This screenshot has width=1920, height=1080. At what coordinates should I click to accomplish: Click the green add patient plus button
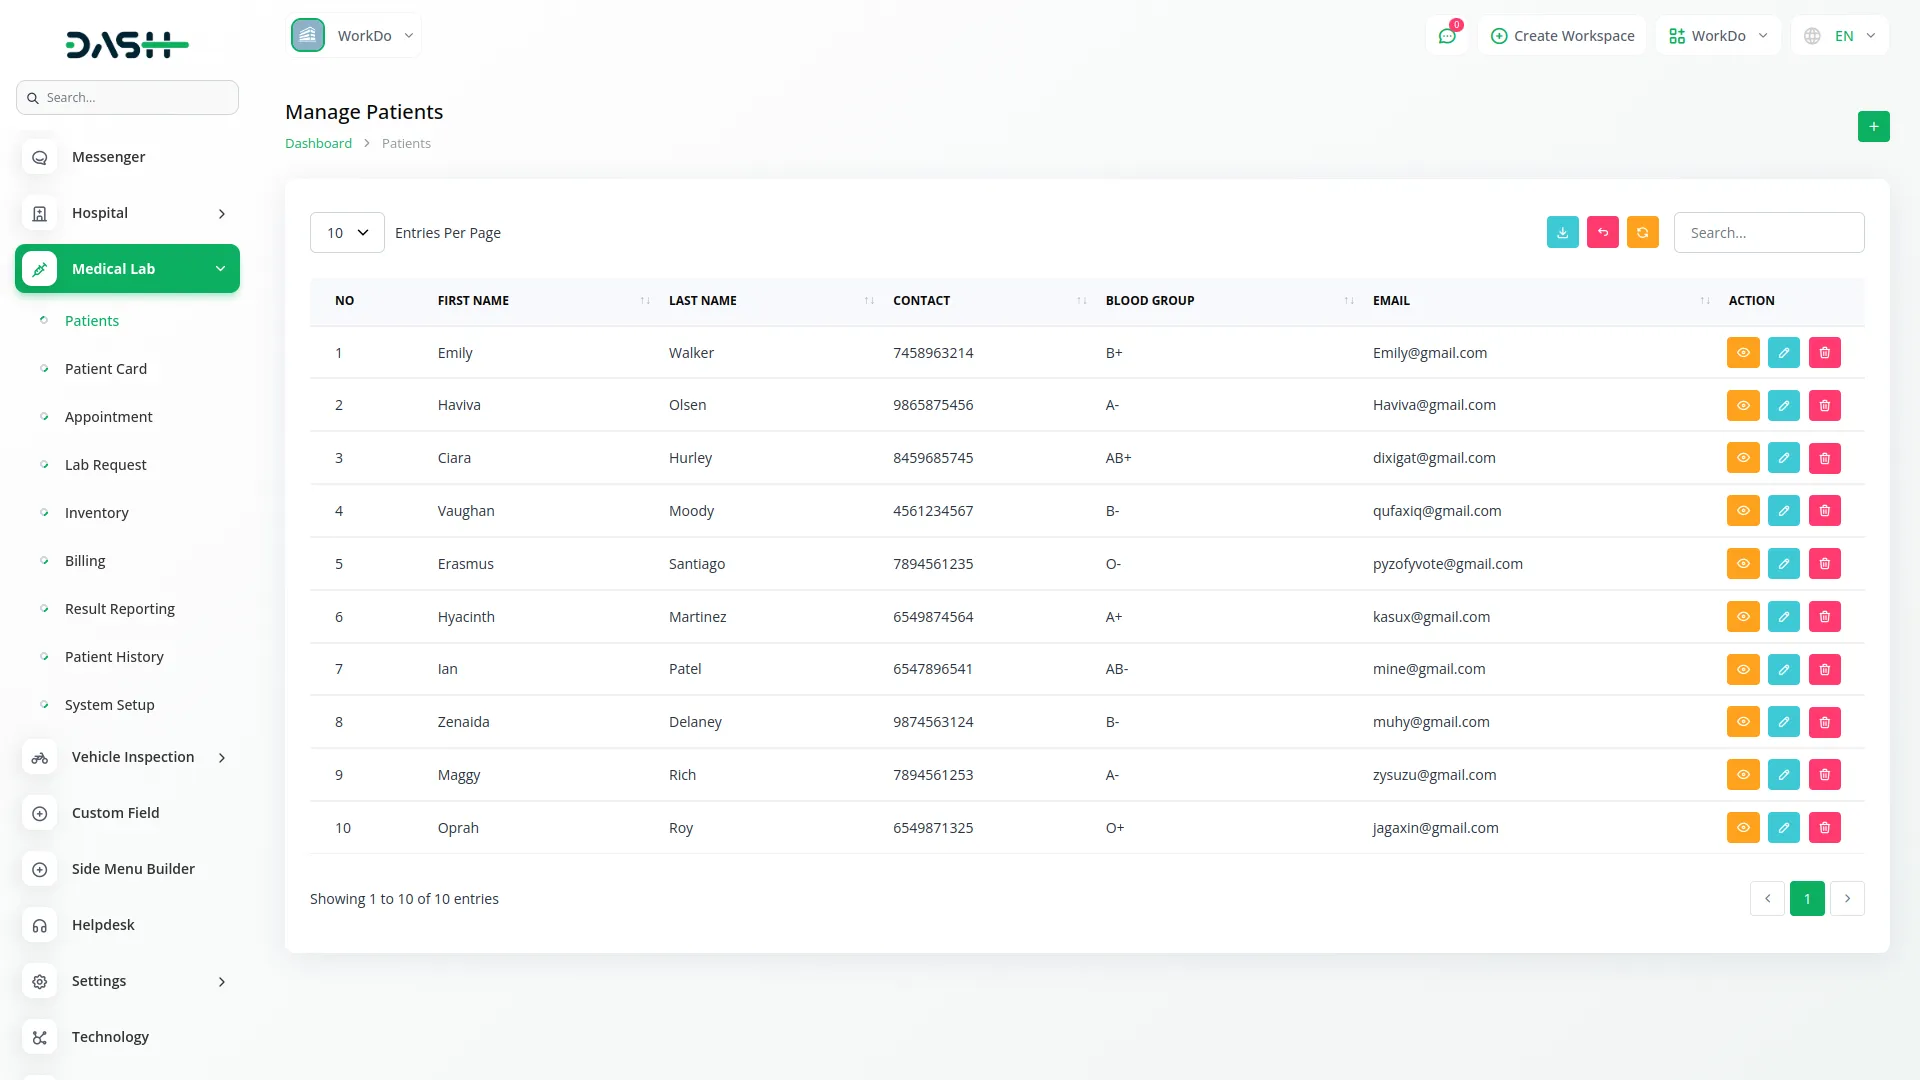click(1873, 127)
